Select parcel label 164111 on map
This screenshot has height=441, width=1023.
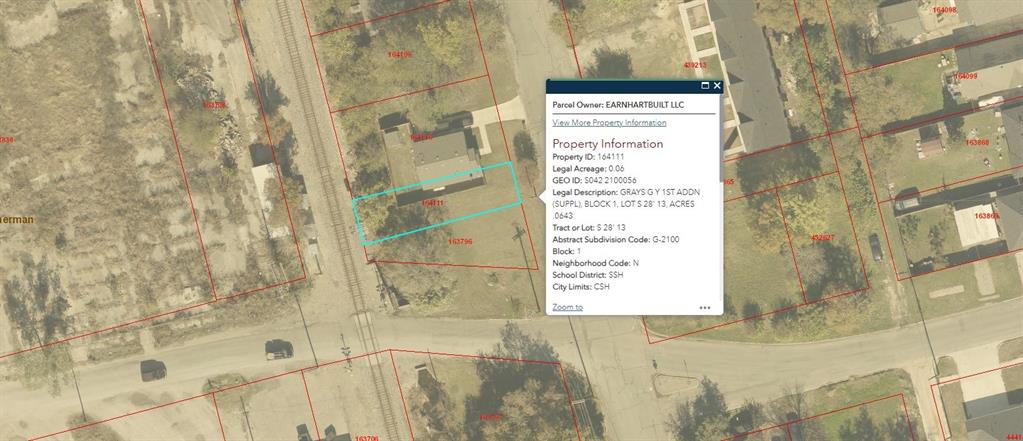click(x=433, y=203)
